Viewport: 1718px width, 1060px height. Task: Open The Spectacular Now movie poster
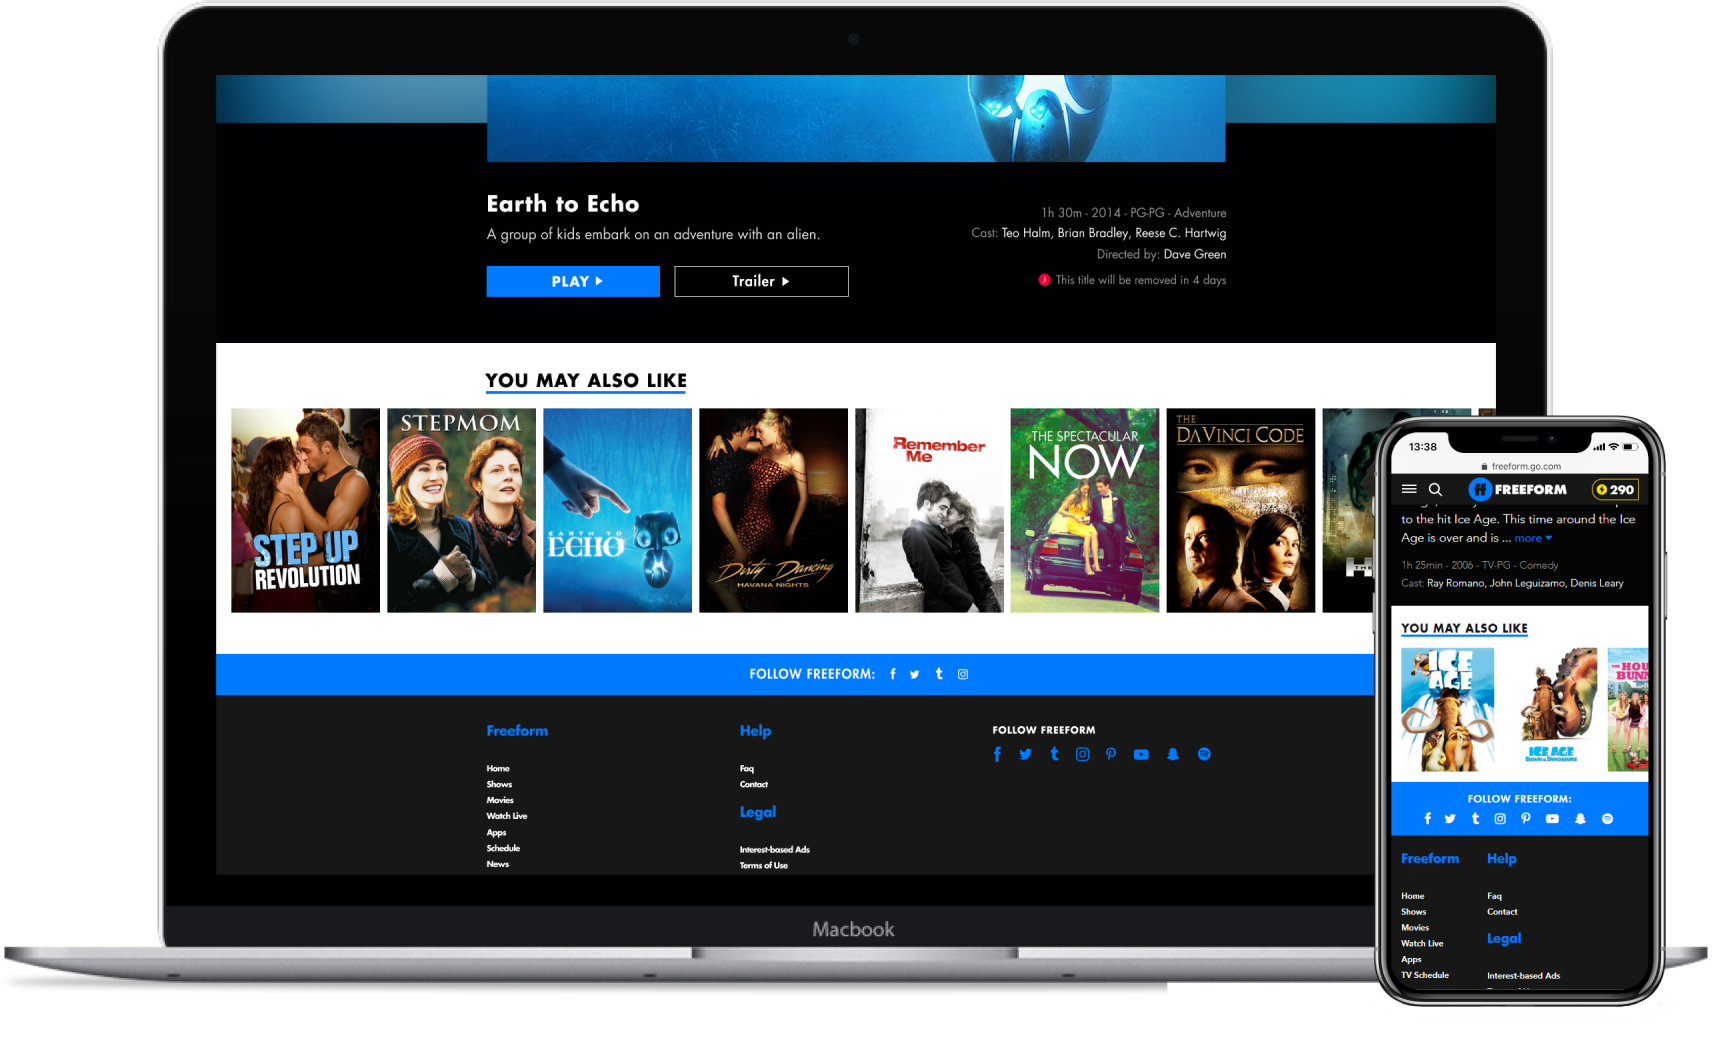pos(1085,510)
